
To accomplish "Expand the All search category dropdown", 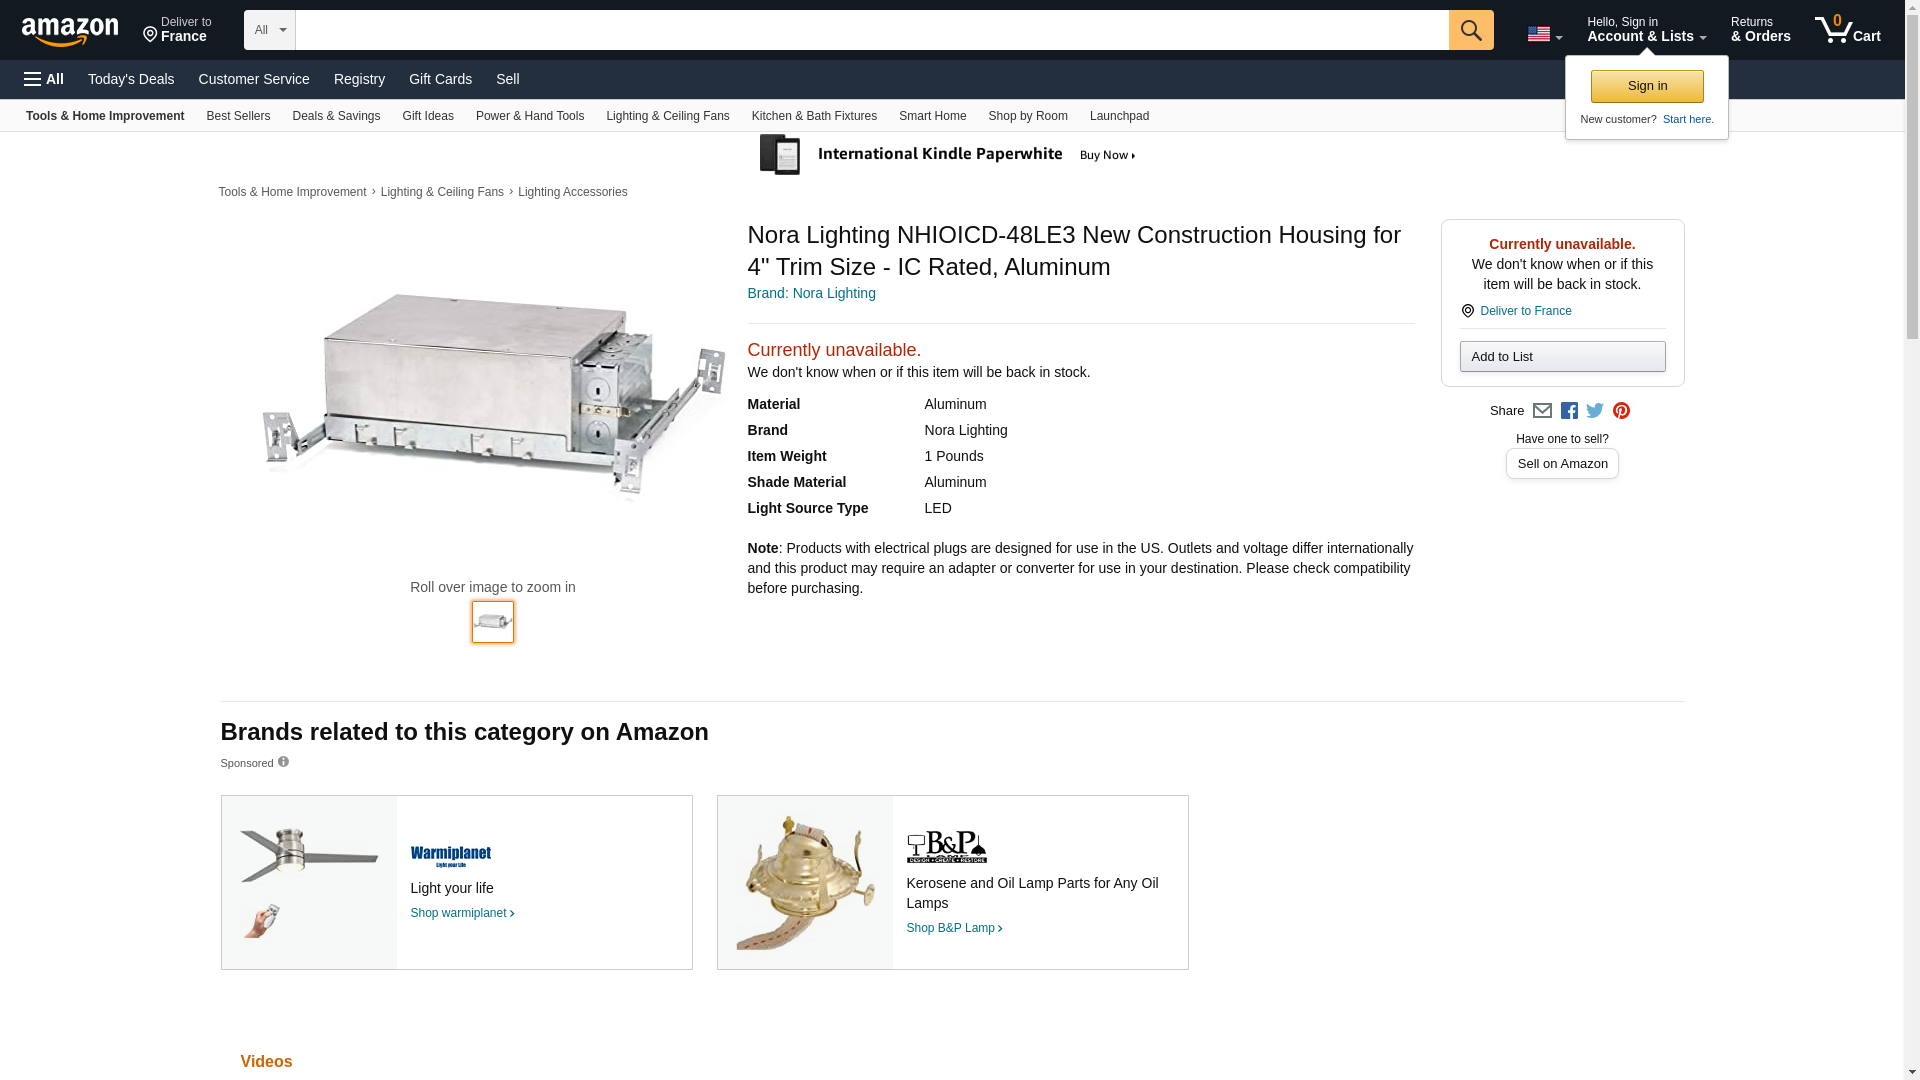I will click(269, 30).
